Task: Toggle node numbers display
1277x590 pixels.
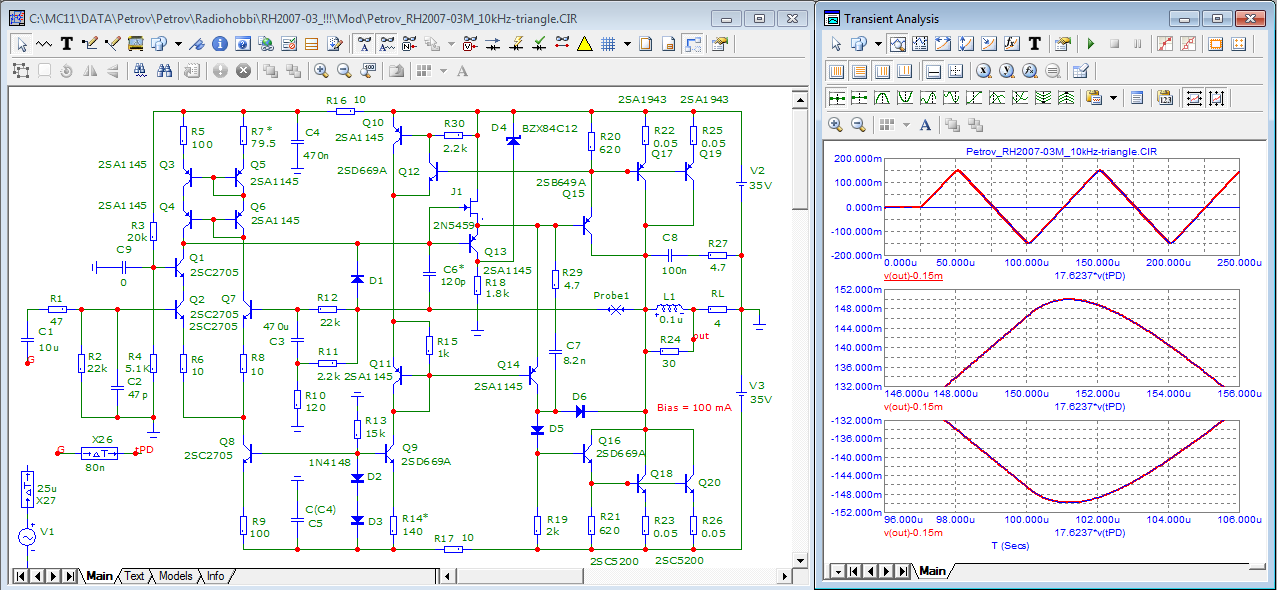Action: (409, 44)
